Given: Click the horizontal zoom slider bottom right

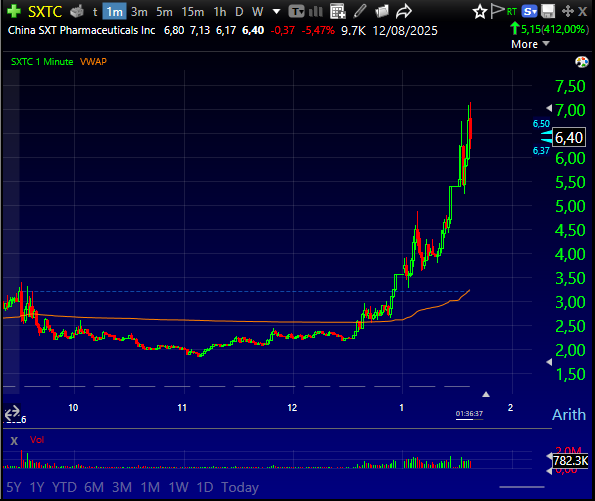Looking at the screenshot, I should (x=522, y=487).
